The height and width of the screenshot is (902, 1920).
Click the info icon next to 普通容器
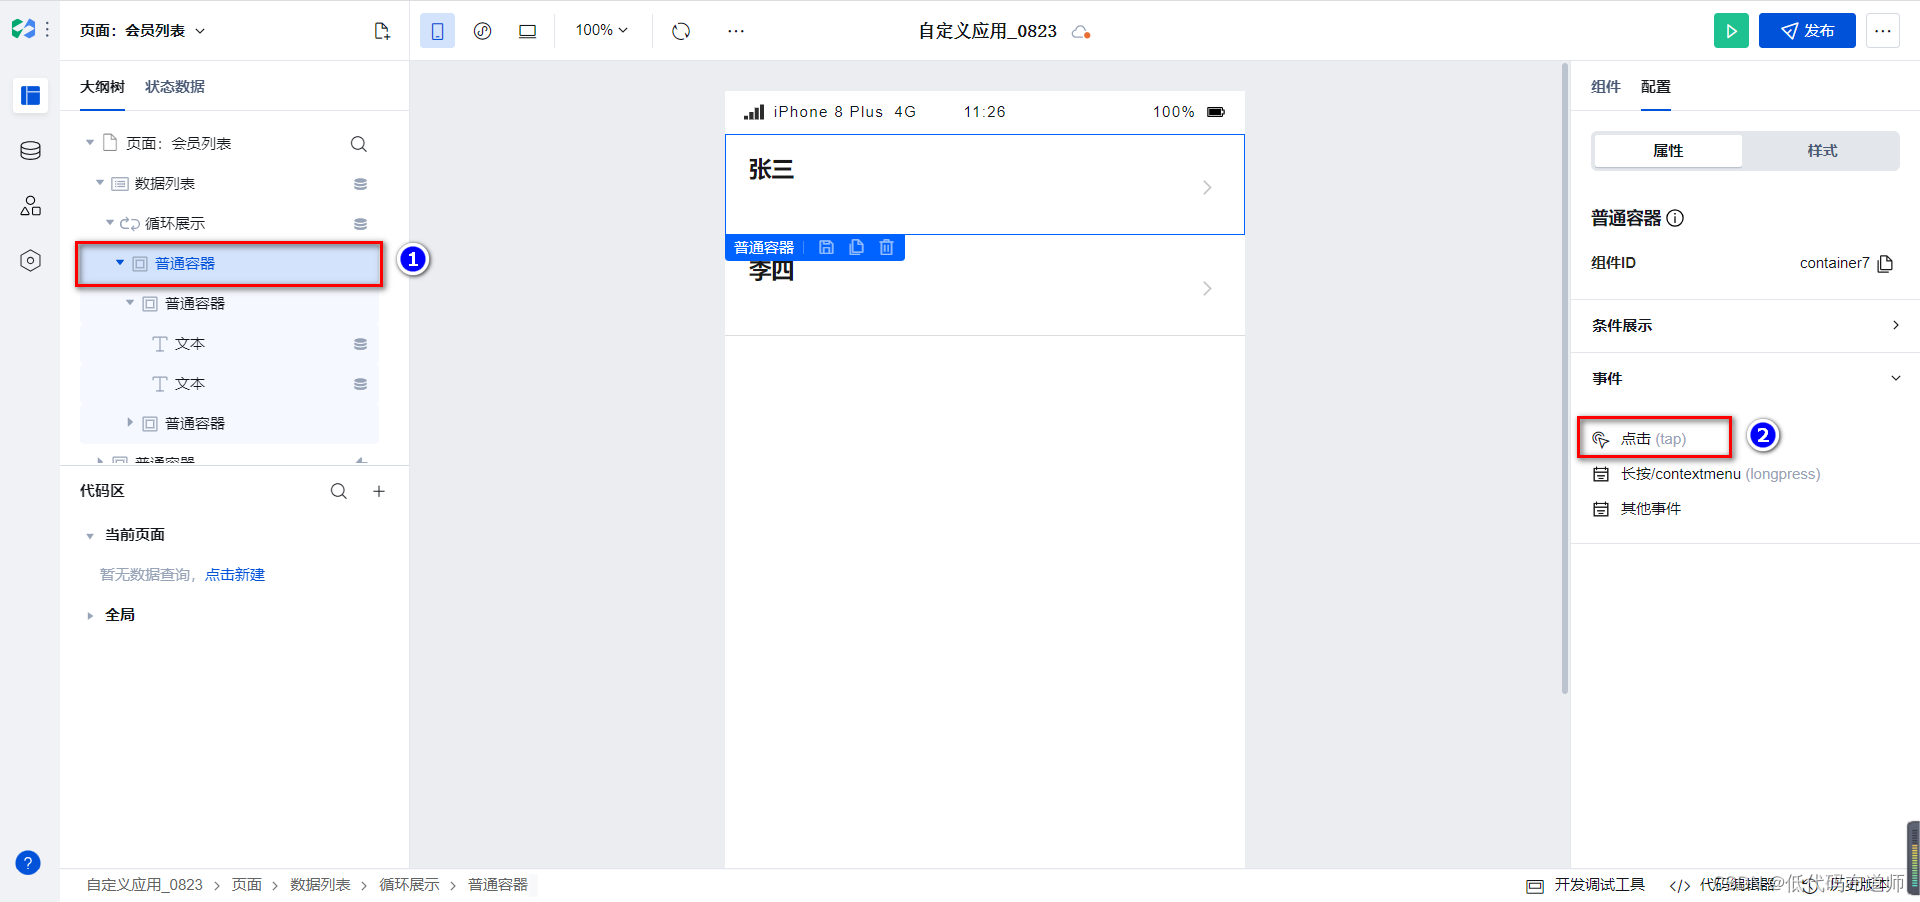[x=1676, y=218]
